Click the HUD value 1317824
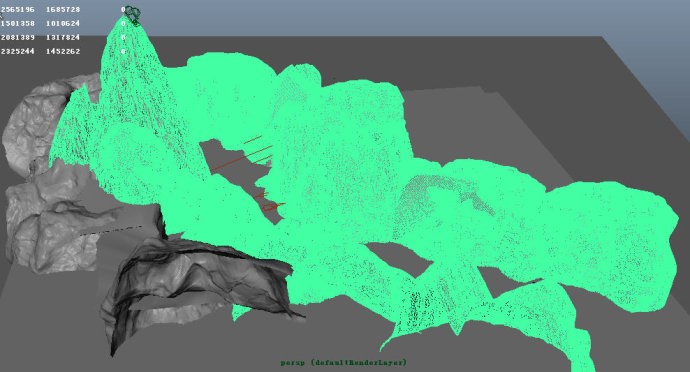Viewport: 690px width, 372px height. pyautogui.click(x=63, y=37)
